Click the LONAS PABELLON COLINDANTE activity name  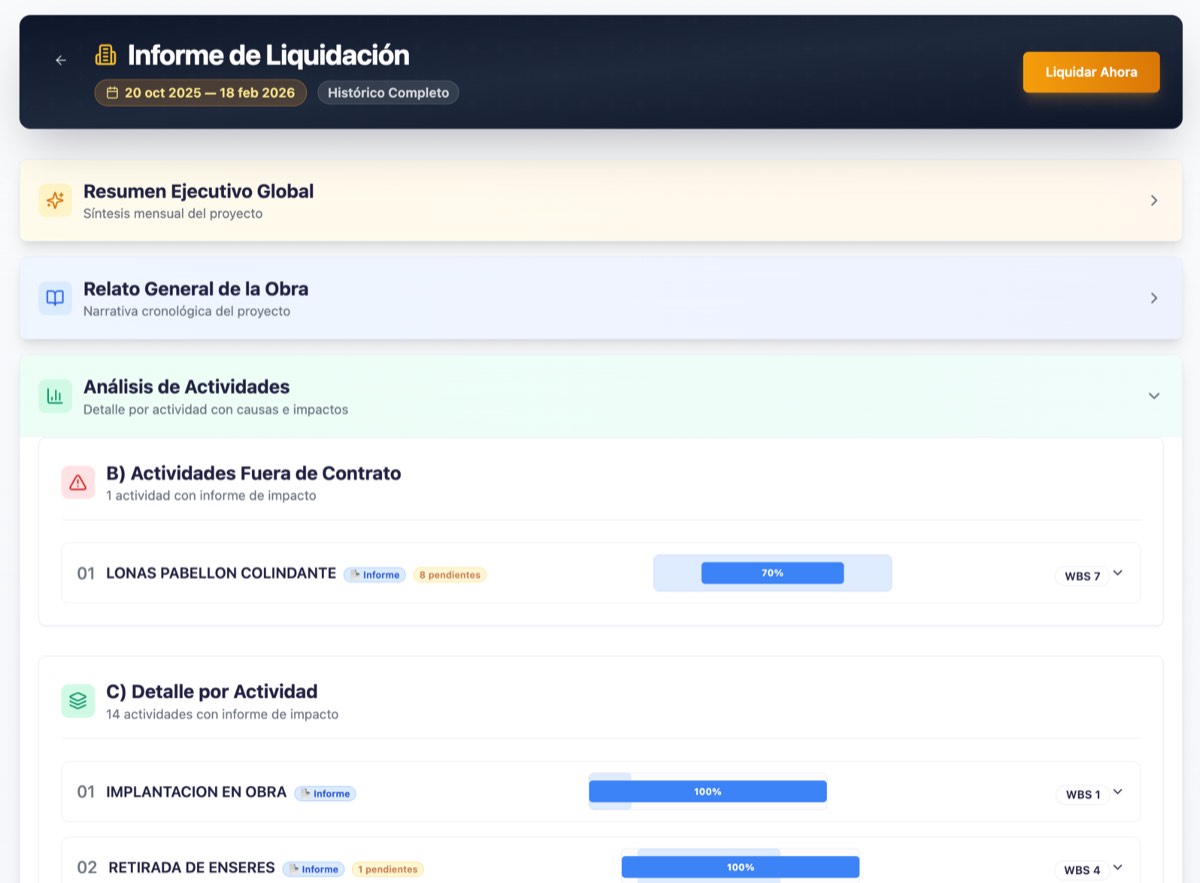pyautogui.click(x=221, y=573)
